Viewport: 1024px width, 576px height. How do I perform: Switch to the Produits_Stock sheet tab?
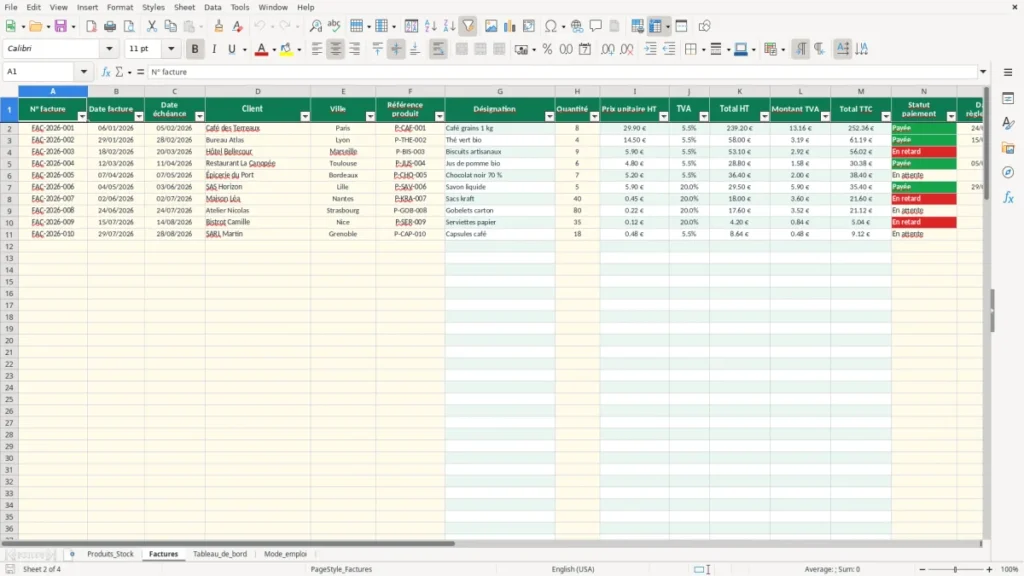click(x=110, y=554)
